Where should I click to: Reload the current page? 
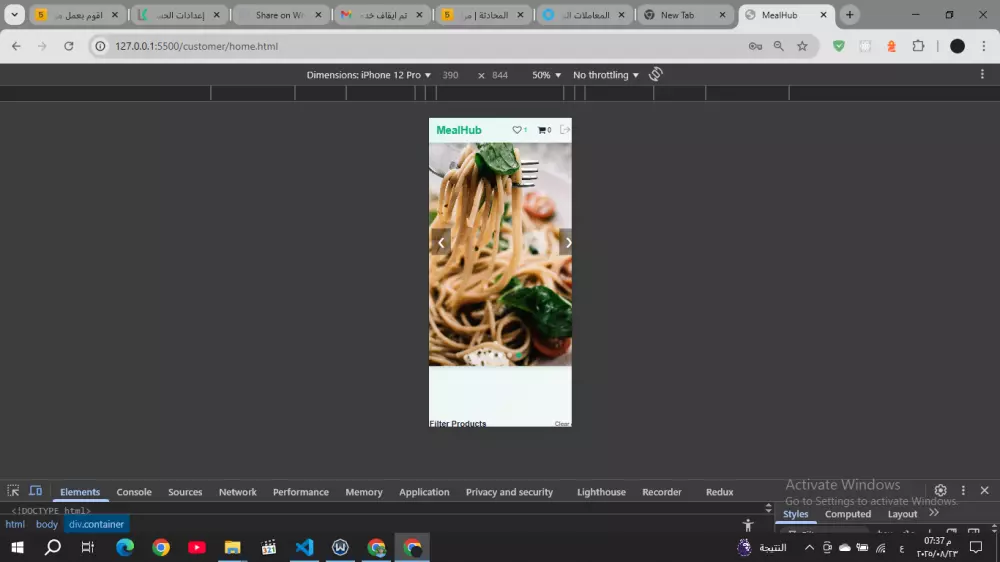pos(69,46)
